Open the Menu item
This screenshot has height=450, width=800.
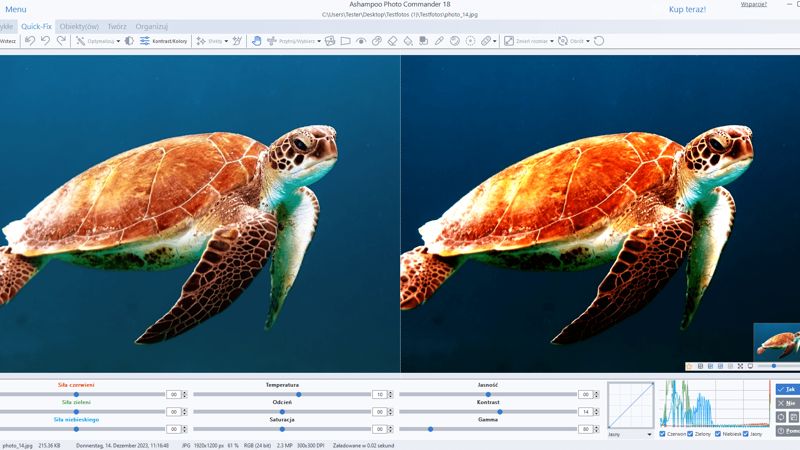coord(15,9)
